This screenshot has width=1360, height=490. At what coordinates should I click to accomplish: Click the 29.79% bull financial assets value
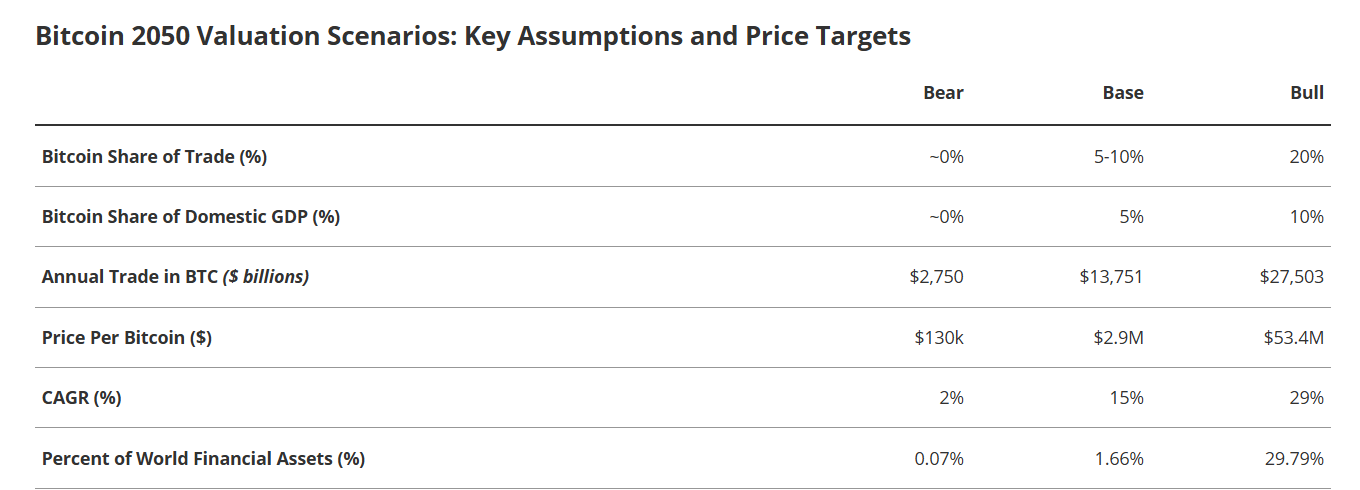point(1294,459)
